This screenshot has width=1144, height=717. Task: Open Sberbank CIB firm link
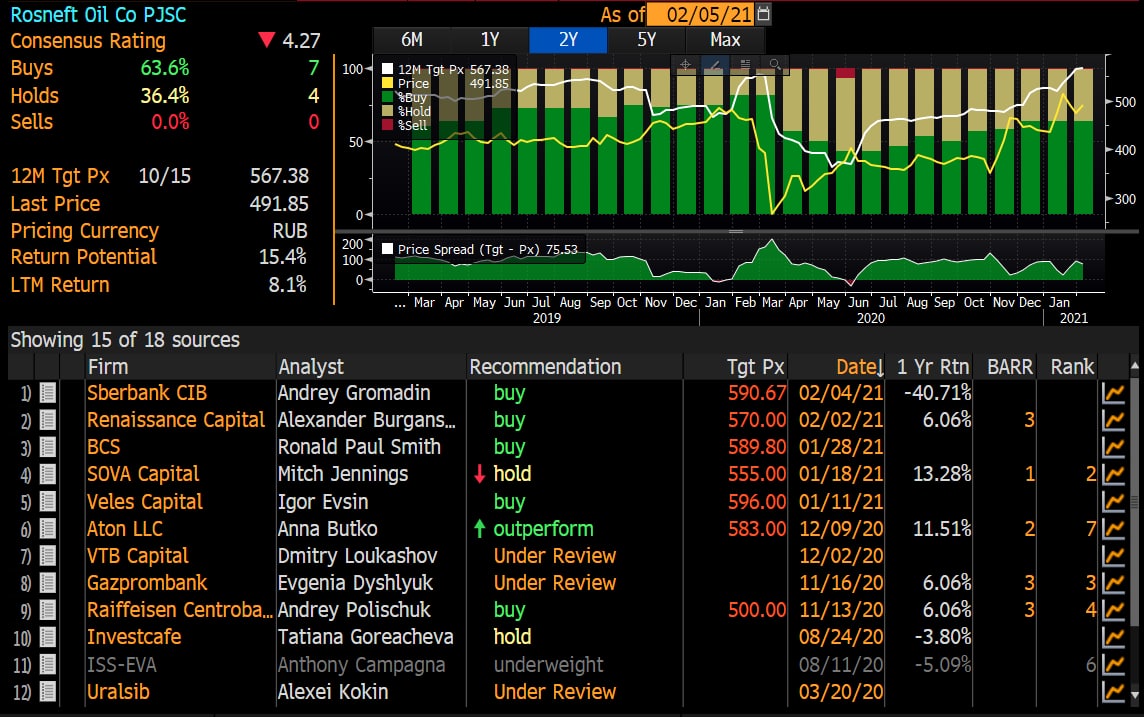[147, 393]
